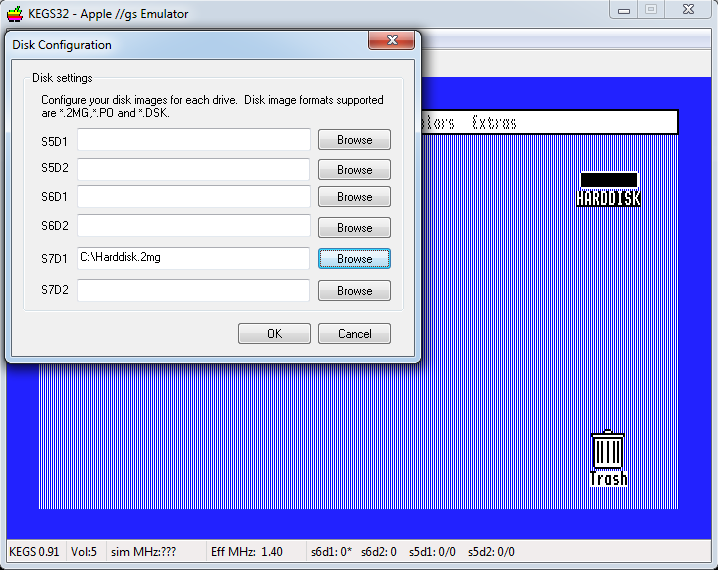718x570 pixels.
Task: Browse for the S7D1 disk image
Action: point(354,259)
